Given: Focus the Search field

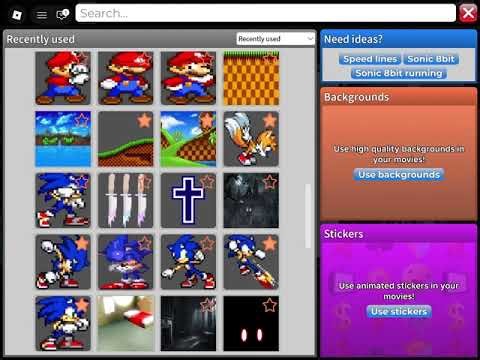Looking at the screenshot, I should [266, 13].
